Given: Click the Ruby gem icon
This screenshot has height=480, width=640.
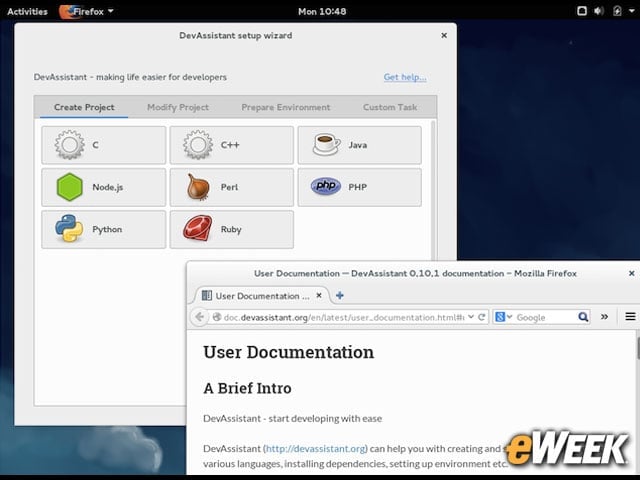Looking at the screenshot, I should point(198,229).
